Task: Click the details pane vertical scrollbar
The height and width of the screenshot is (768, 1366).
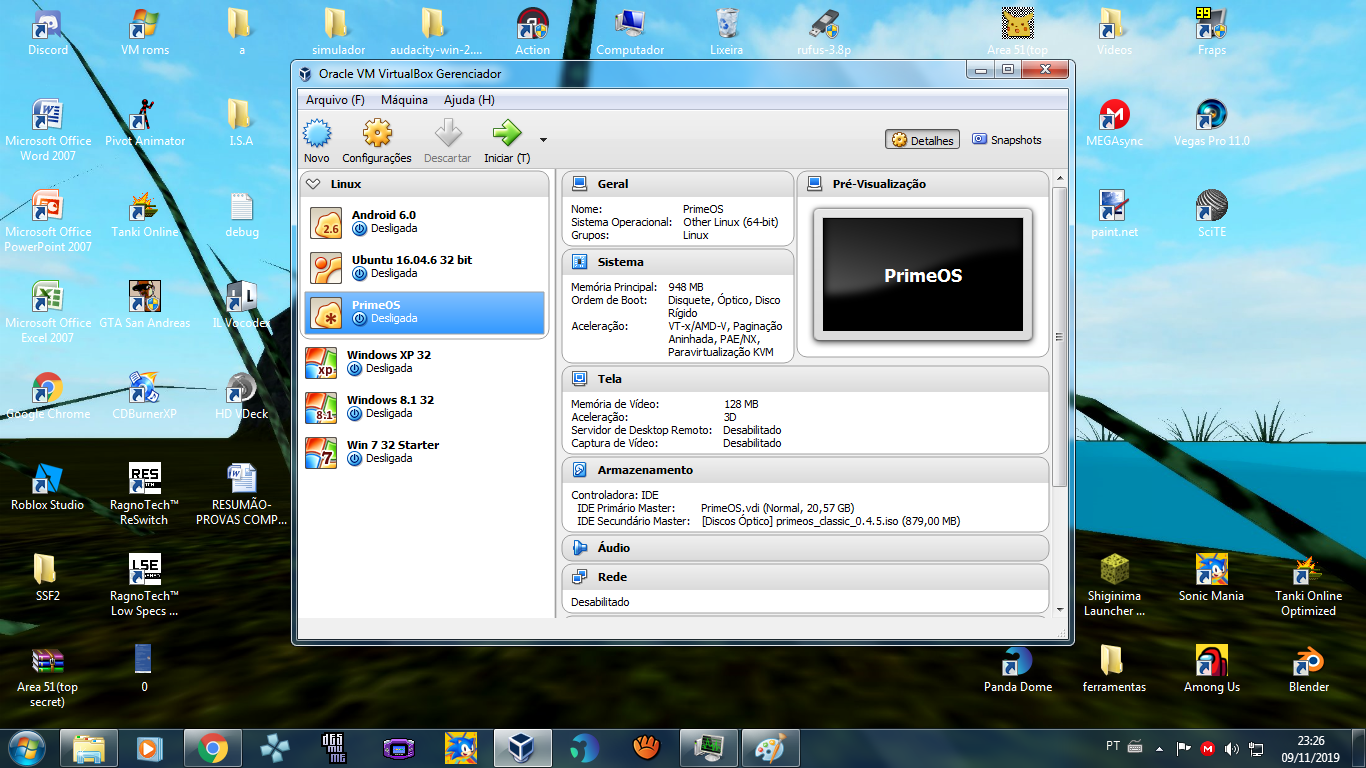Action: tap(1060, 337)
